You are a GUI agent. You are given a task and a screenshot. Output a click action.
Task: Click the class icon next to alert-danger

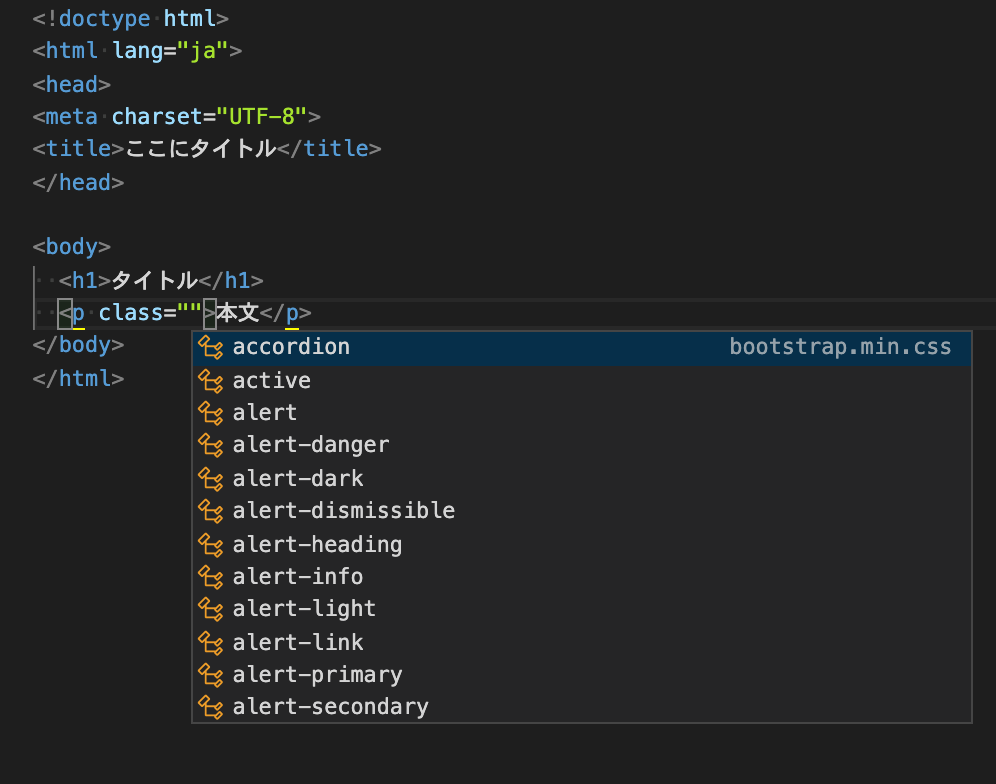pos(211,445)
